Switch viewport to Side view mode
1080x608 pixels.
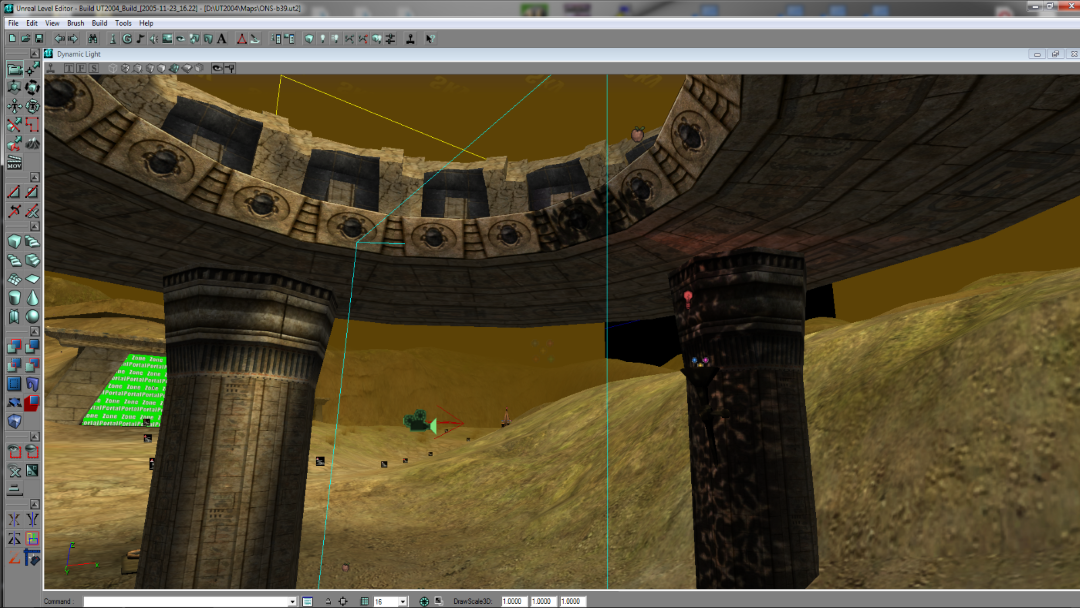point(93,68)
